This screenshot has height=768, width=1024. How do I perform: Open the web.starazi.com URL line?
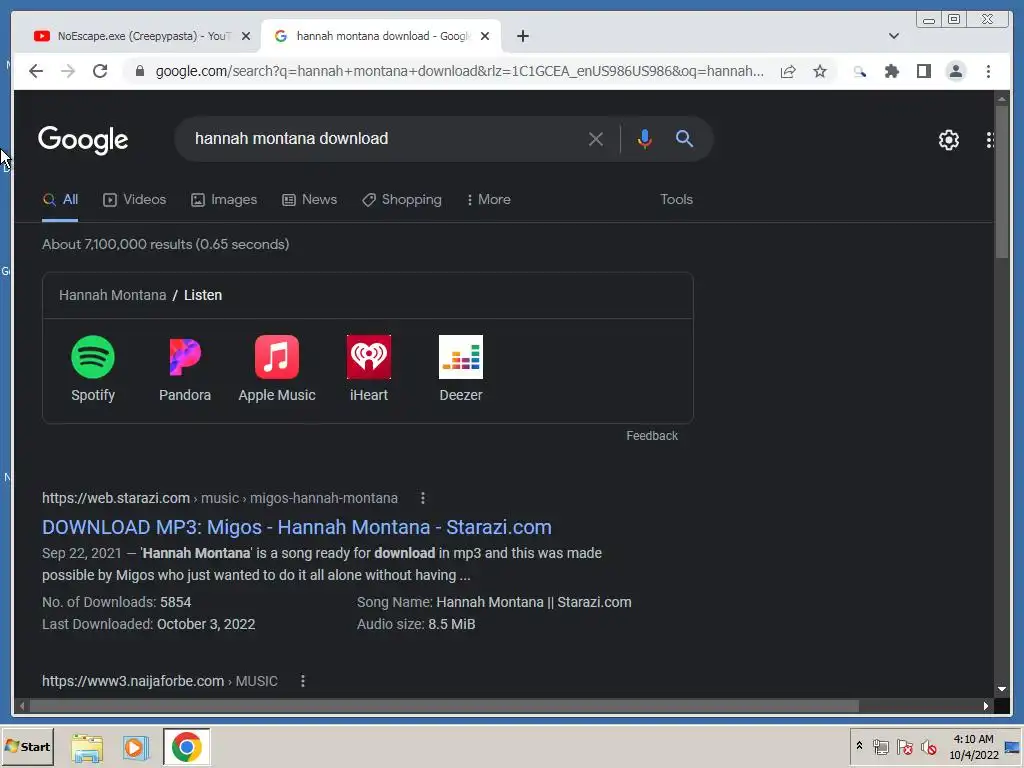[219, 498]
